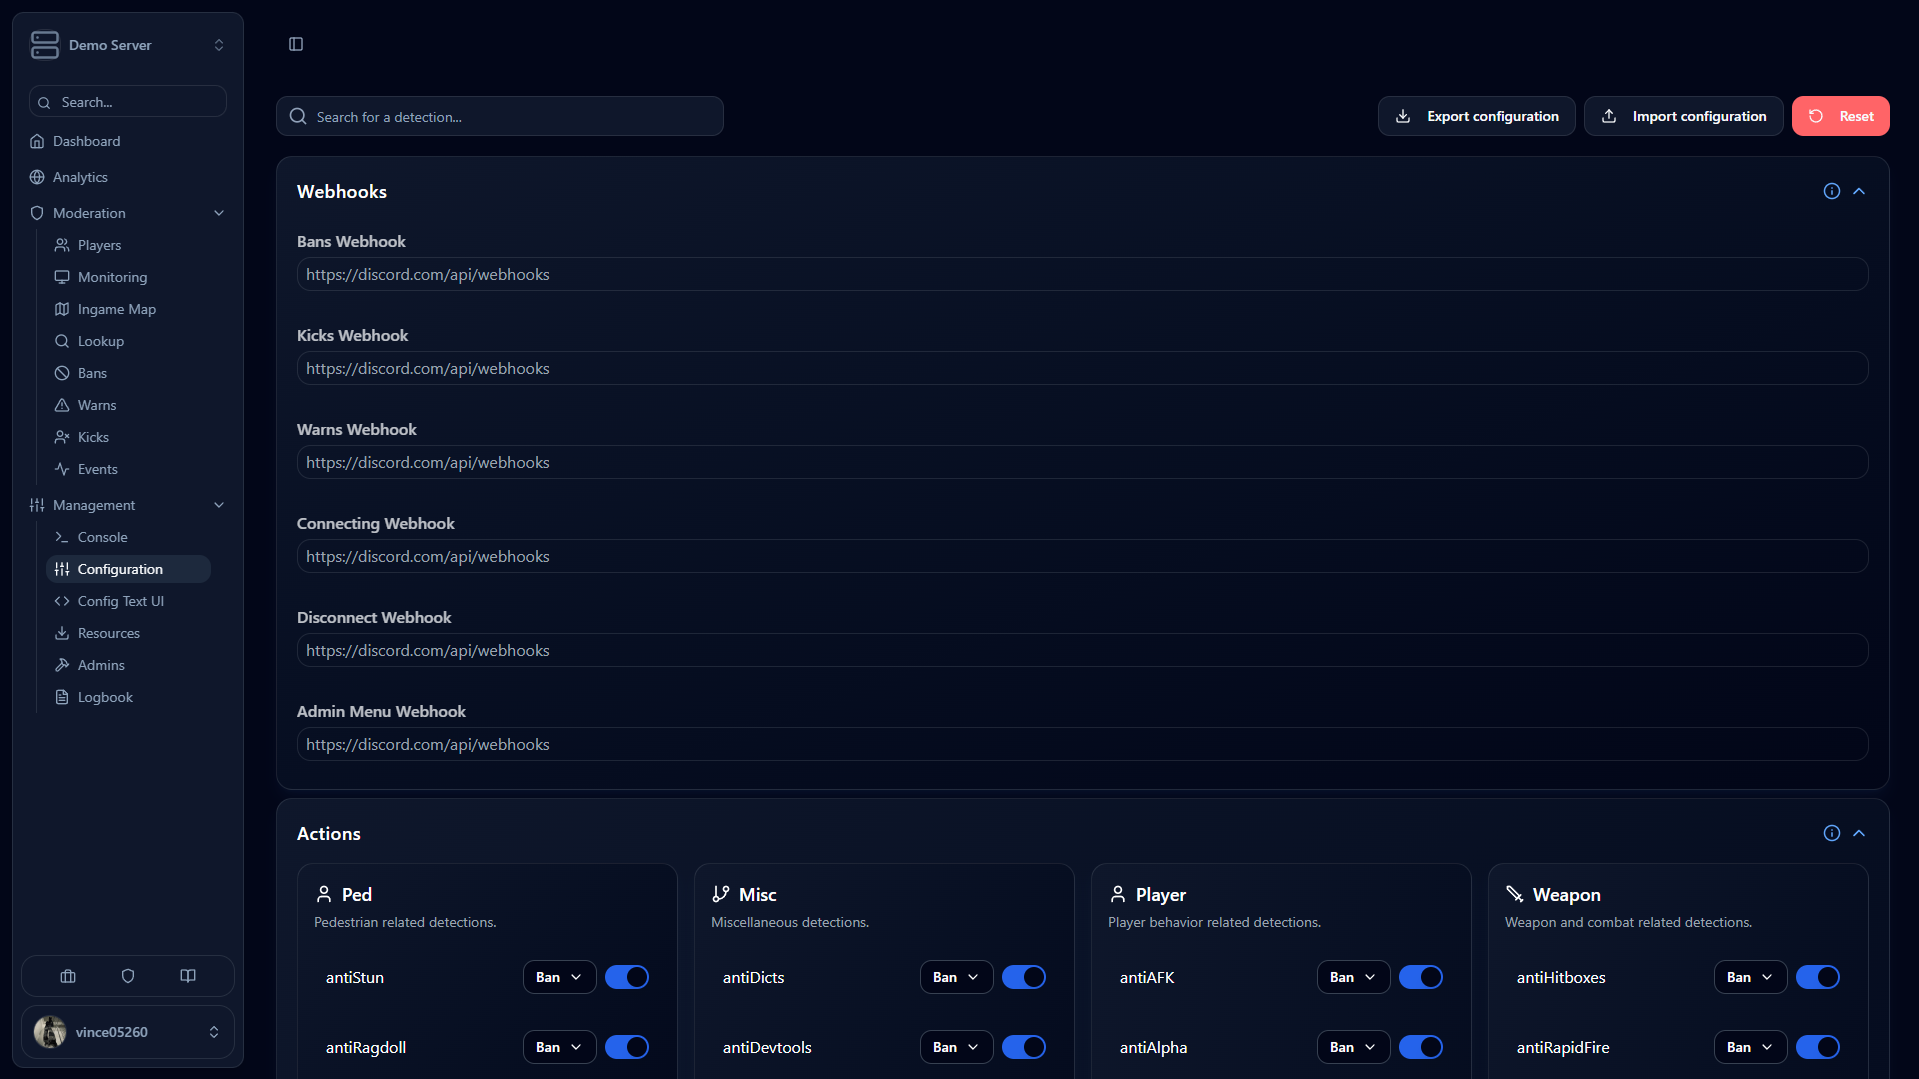Screen dimensions: 1919x1079
Task: Disable the antiRagdoll toggle
Action: click(x=627, y=1047)
